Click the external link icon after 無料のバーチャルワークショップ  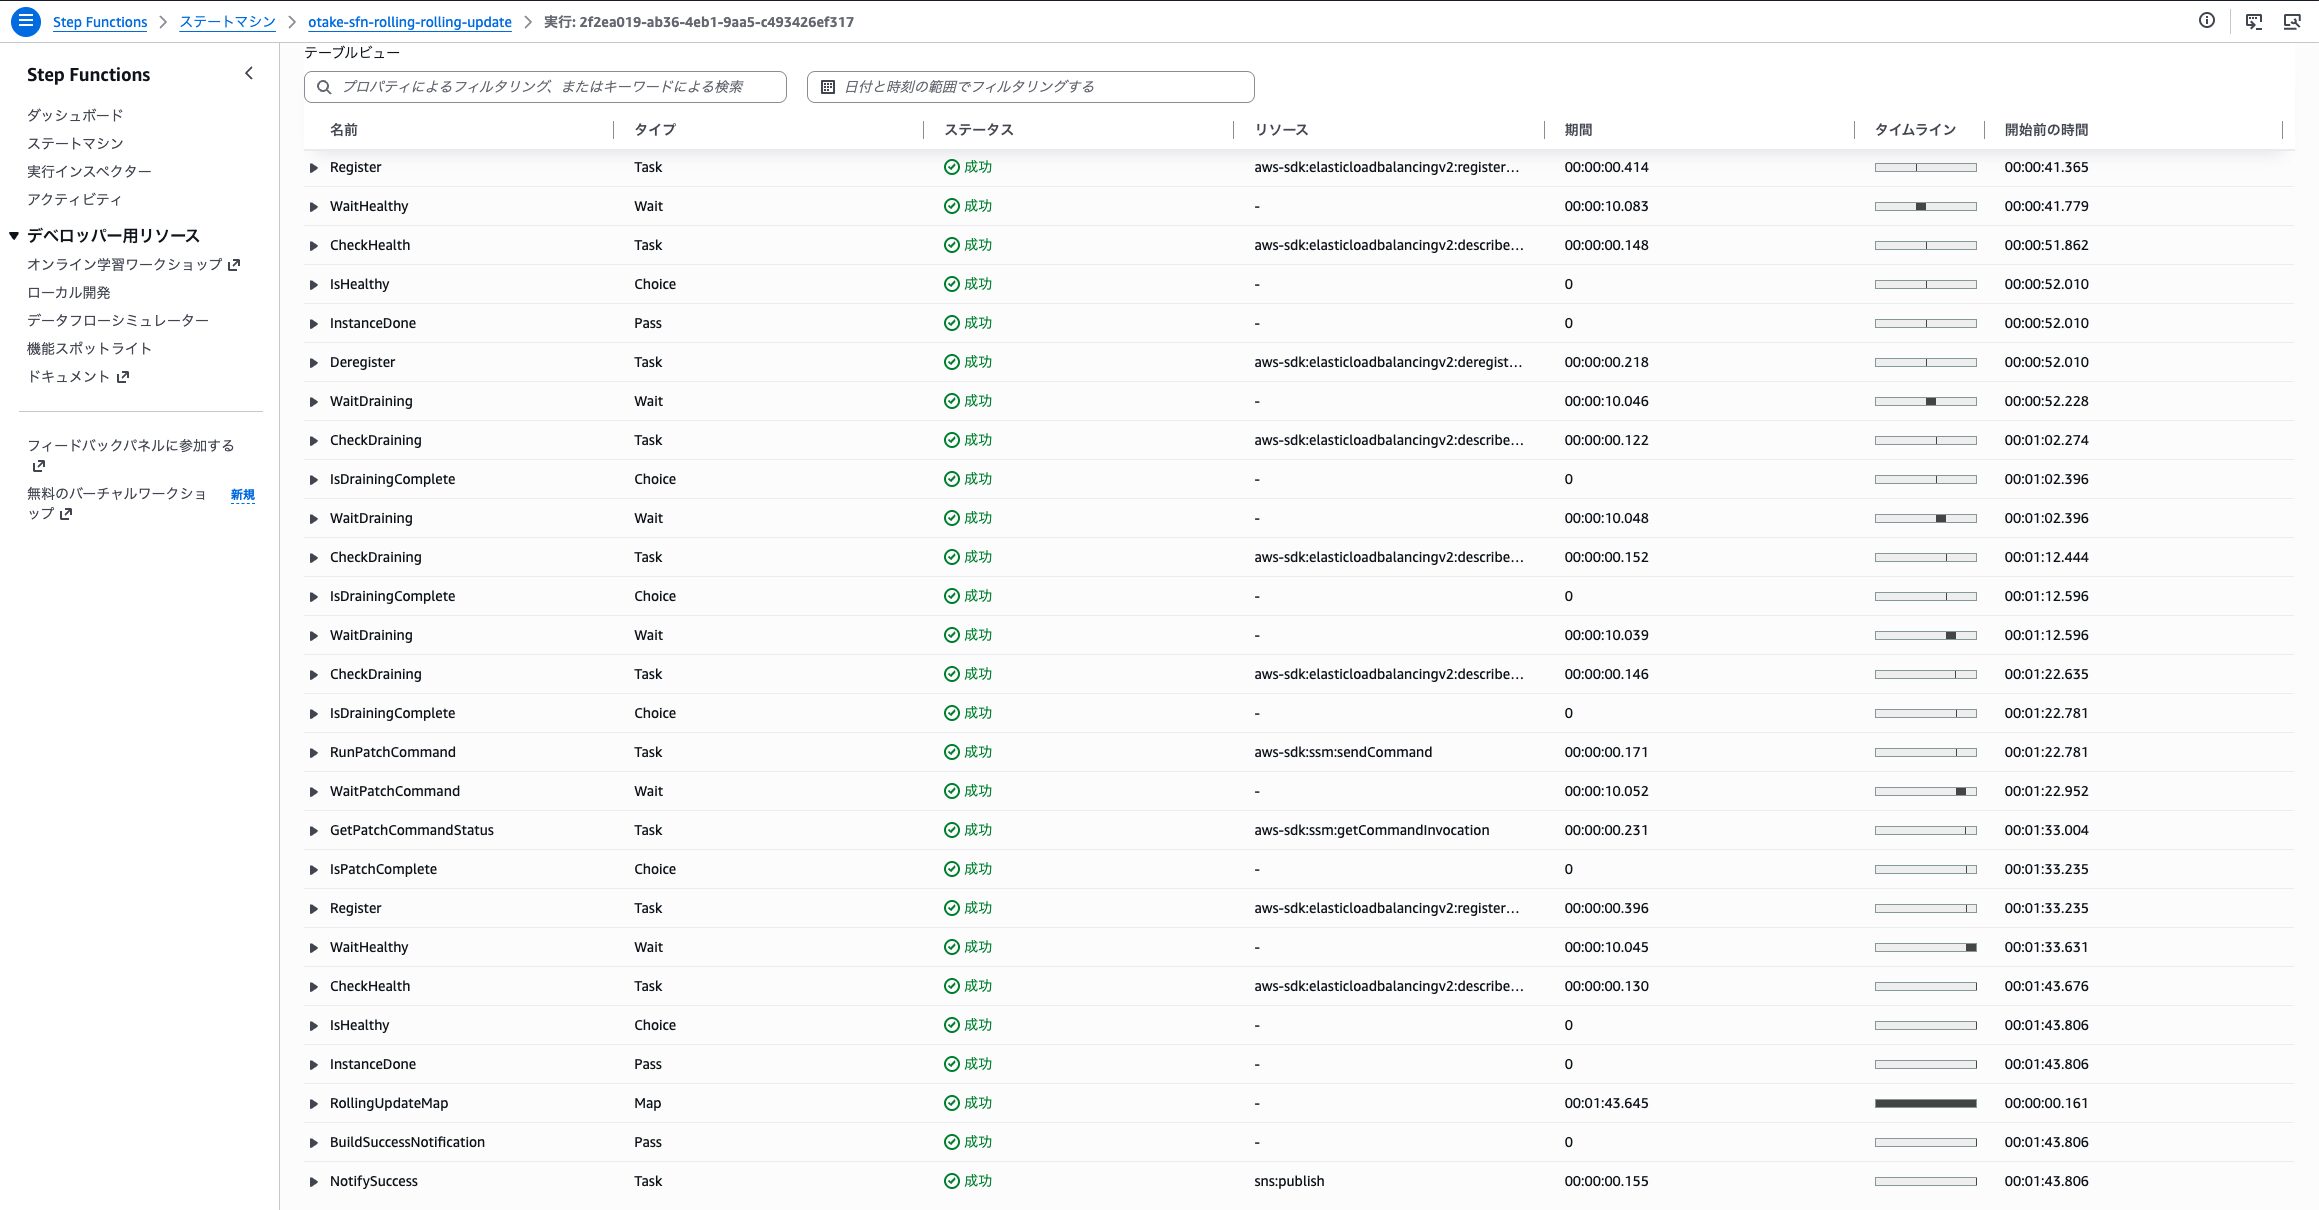pyautogui.click(x=66, y=514)
